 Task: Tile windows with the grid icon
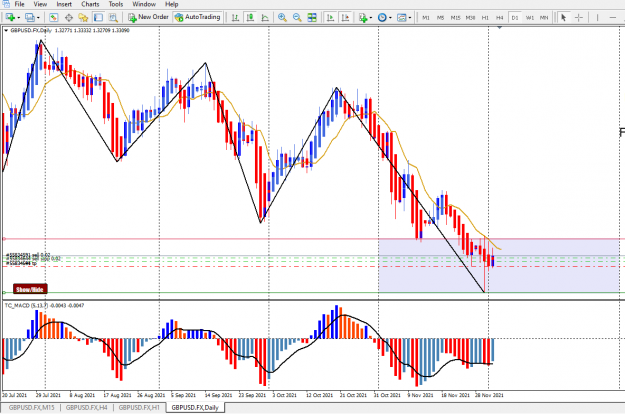point(312,18)
